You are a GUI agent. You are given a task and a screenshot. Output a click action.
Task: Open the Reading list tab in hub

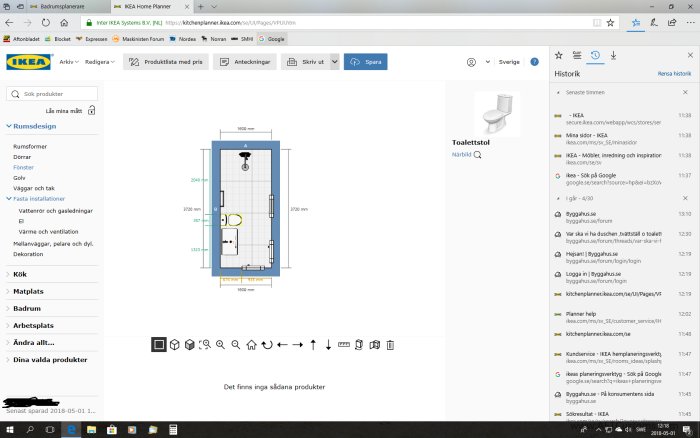pyautogui.click(x=577, y=55)
